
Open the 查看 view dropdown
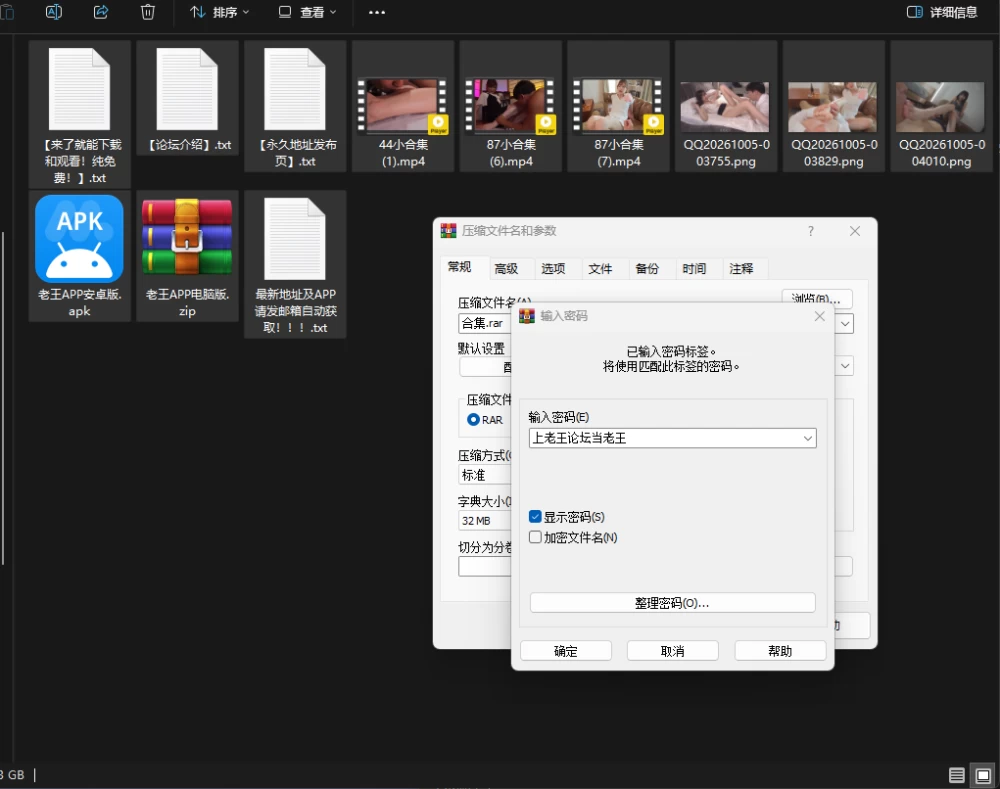pos(307,12)
